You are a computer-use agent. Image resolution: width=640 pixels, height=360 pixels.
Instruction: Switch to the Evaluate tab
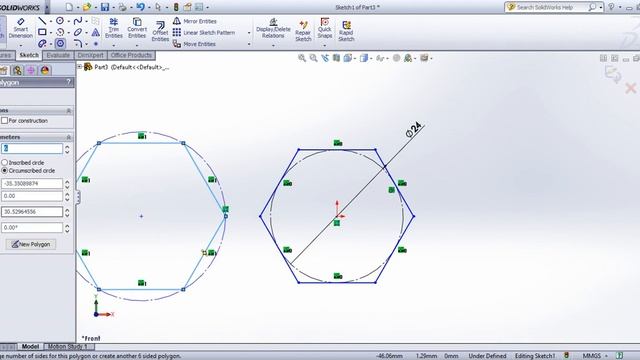58,55
